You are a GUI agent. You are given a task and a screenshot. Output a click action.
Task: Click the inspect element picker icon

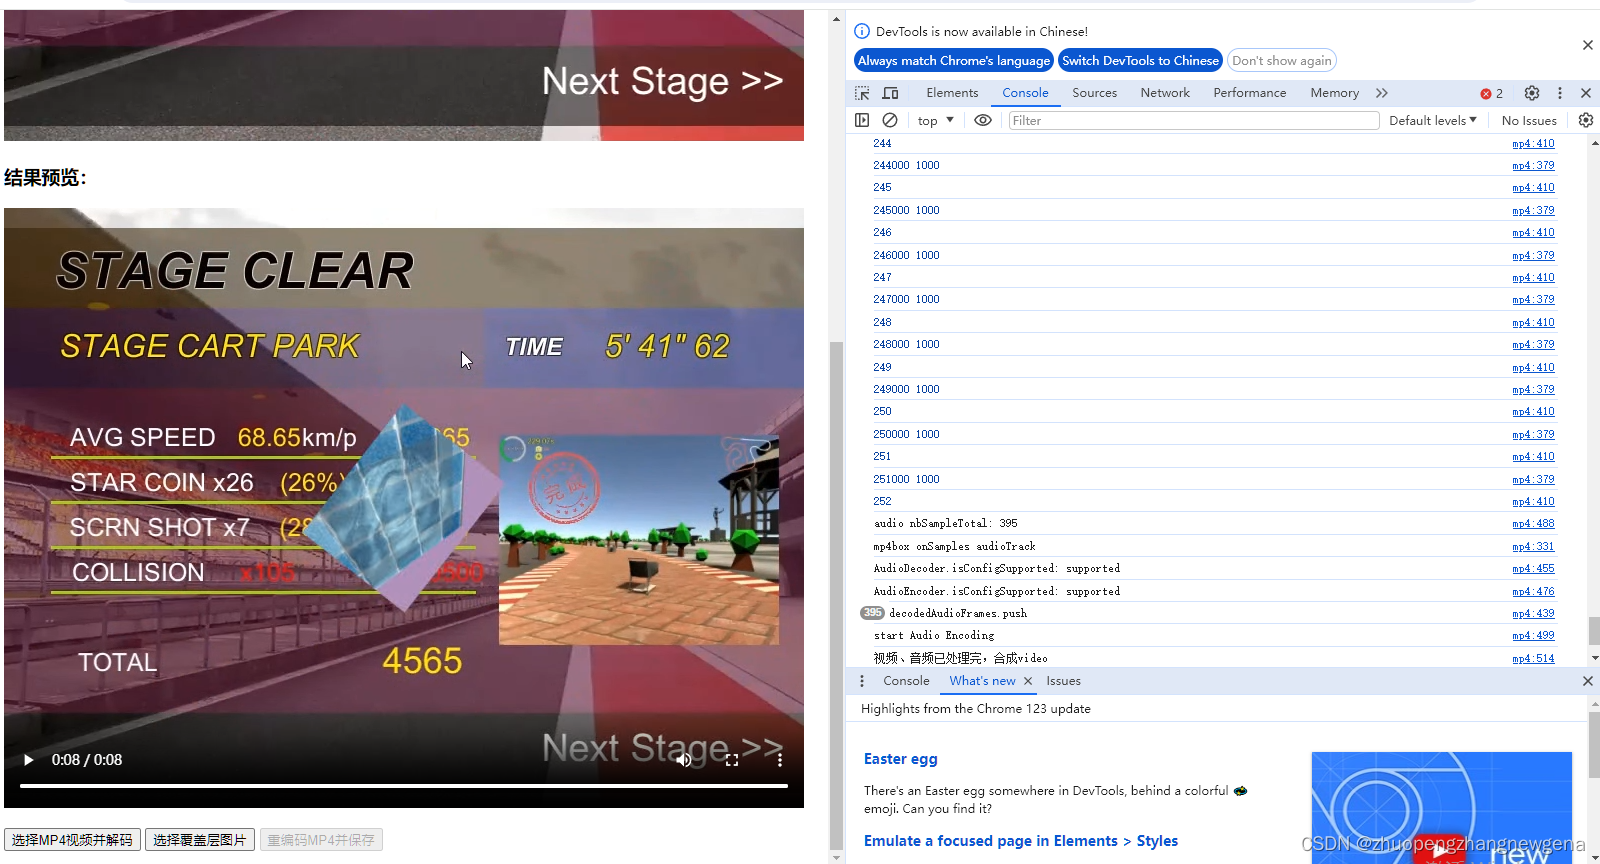(862, 93)
